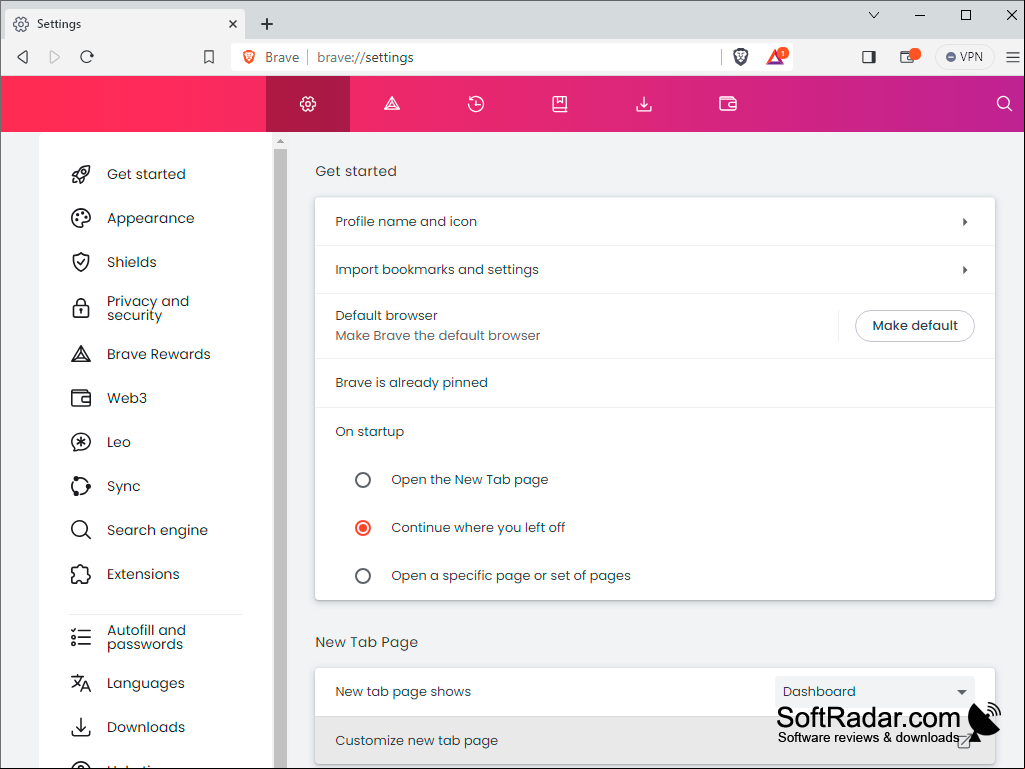1025x769 pixels.
Task: Click the forward navigation arrow
Action: coord(54,57)
